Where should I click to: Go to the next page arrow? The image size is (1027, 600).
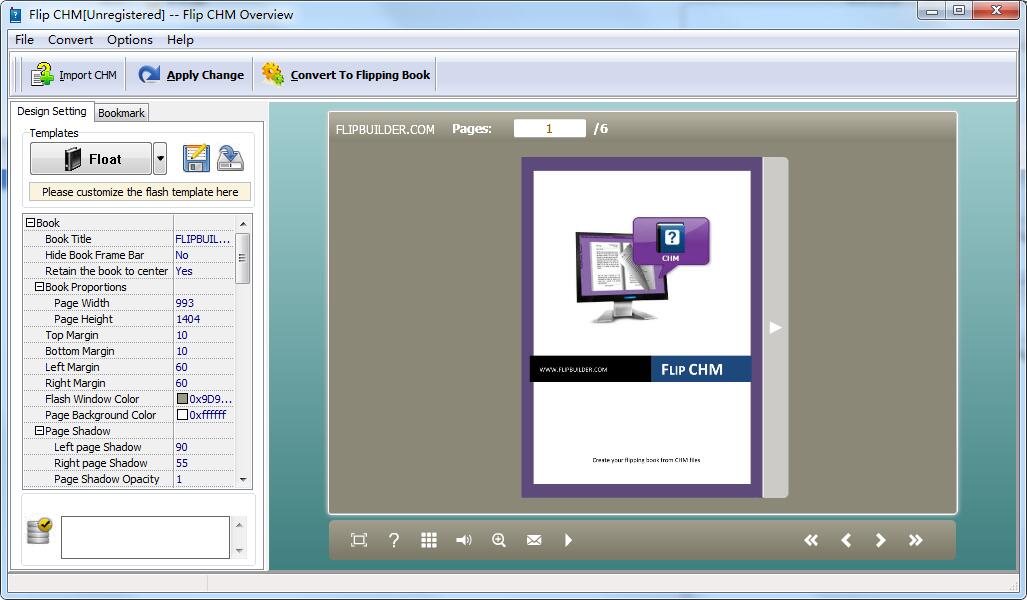pos(880,540)
